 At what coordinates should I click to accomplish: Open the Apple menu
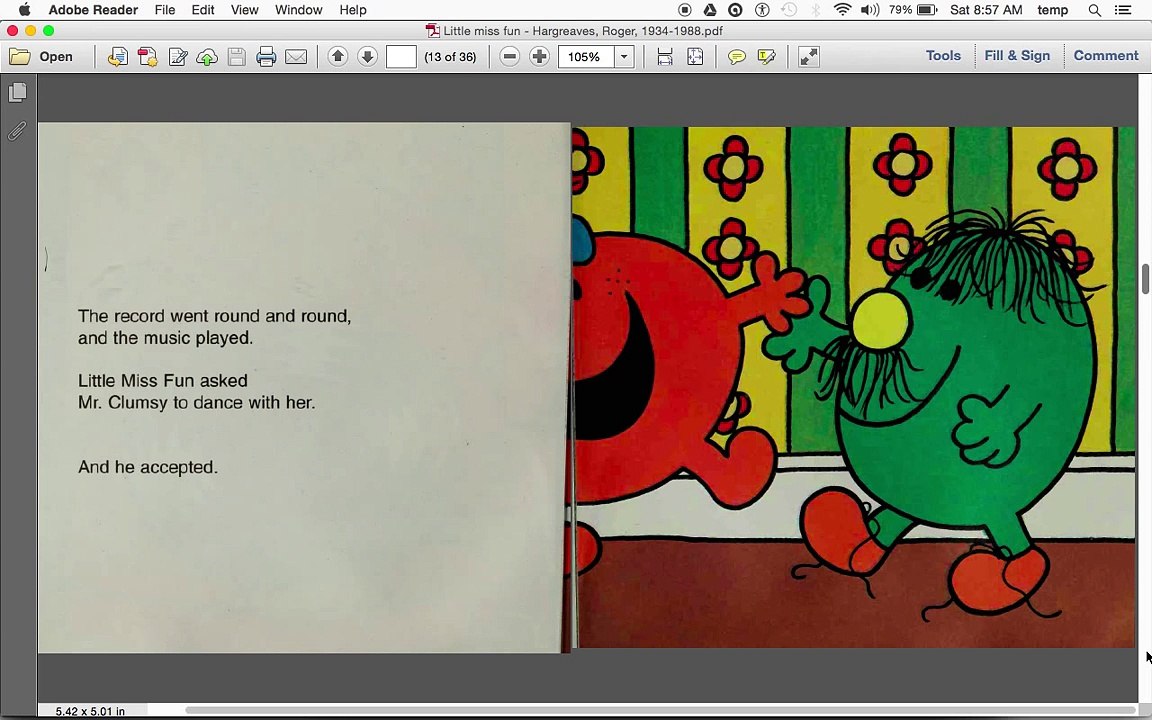24,10
